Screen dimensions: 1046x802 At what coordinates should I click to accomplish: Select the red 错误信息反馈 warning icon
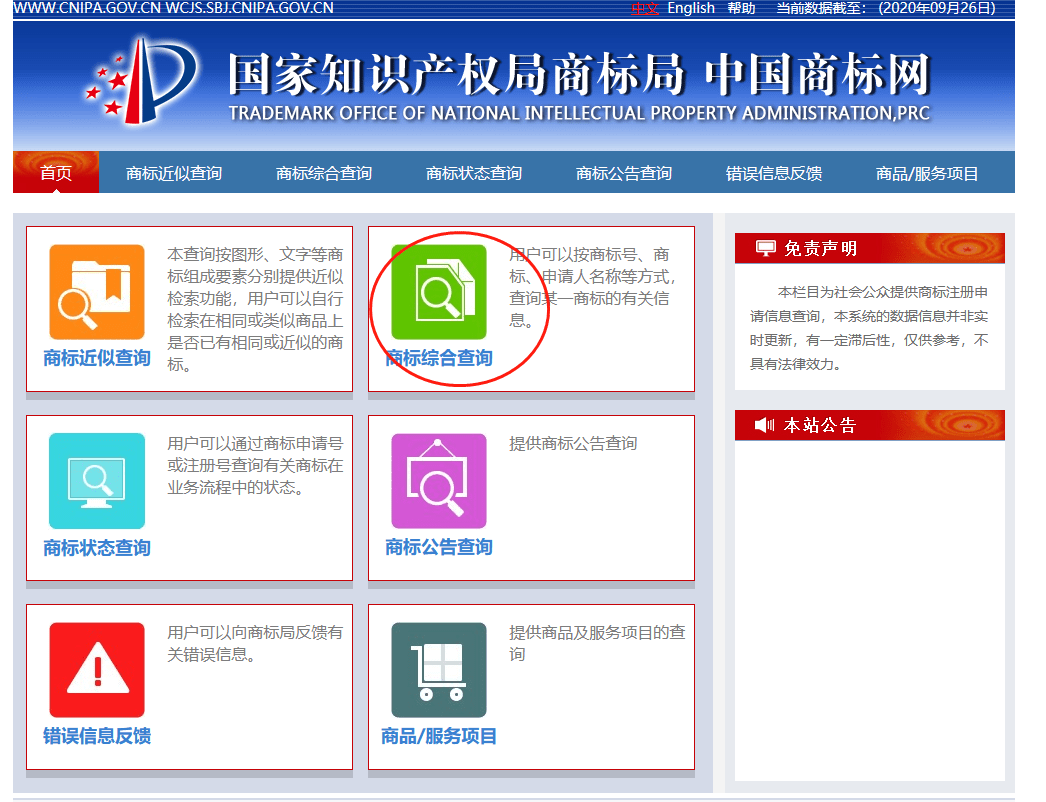(x=97, y=668)
